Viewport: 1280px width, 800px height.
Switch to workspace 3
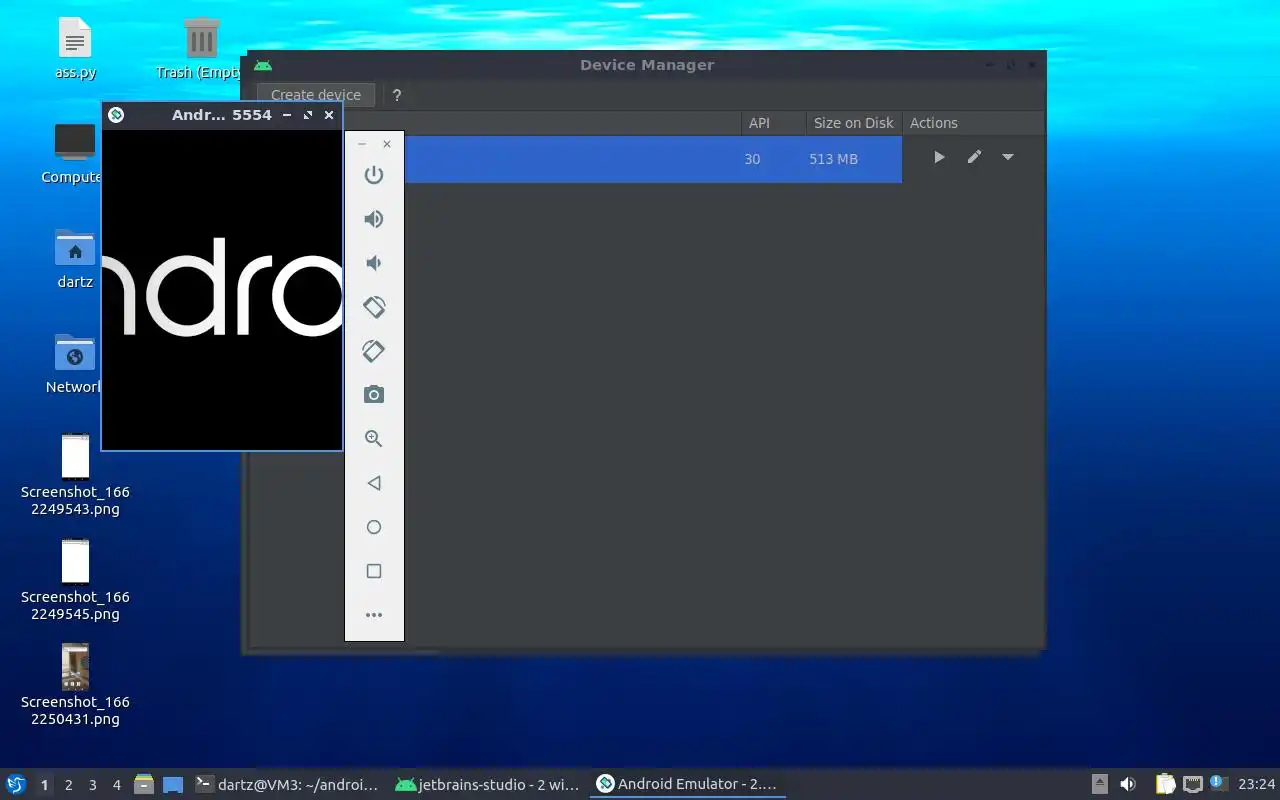93,785
